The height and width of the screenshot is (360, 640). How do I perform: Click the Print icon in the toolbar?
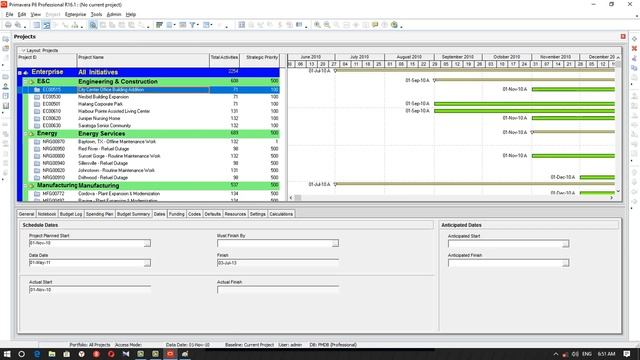tap(8, 25)
